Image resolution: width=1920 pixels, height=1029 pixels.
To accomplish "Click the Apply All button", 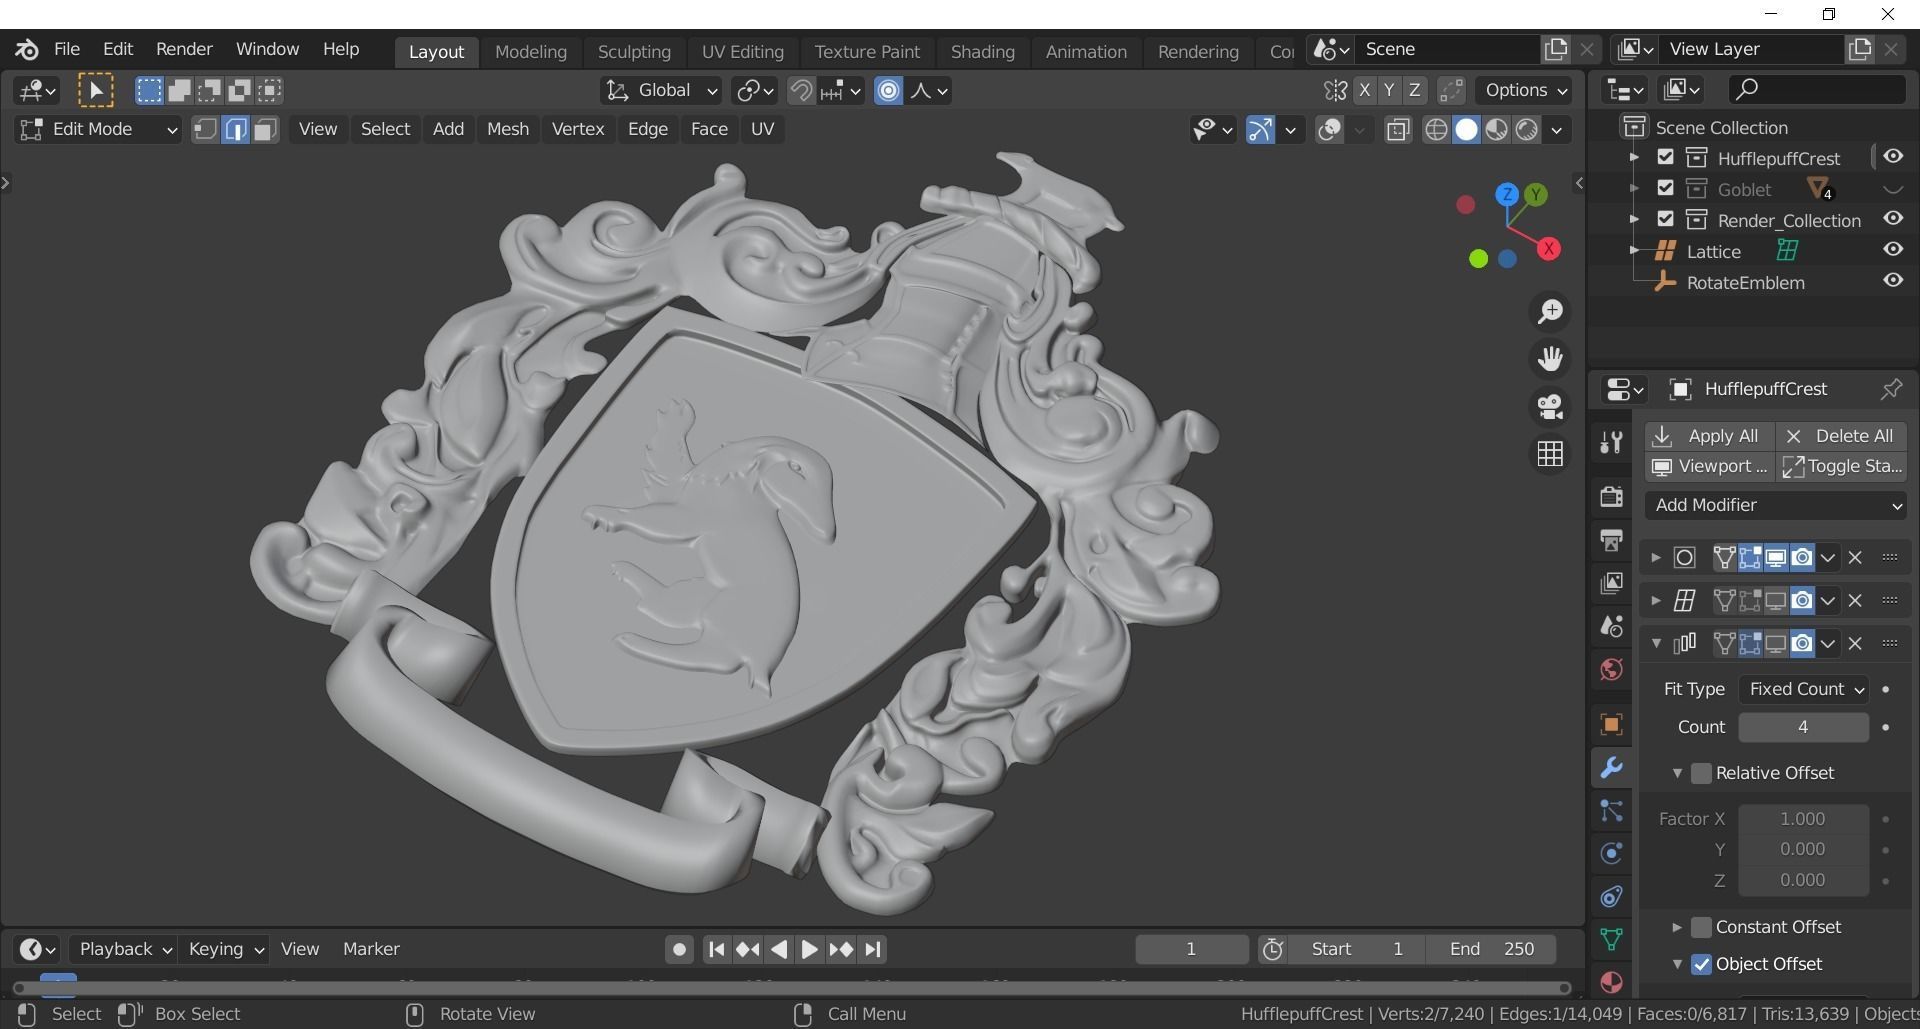I will click(x=1709, y=436).
